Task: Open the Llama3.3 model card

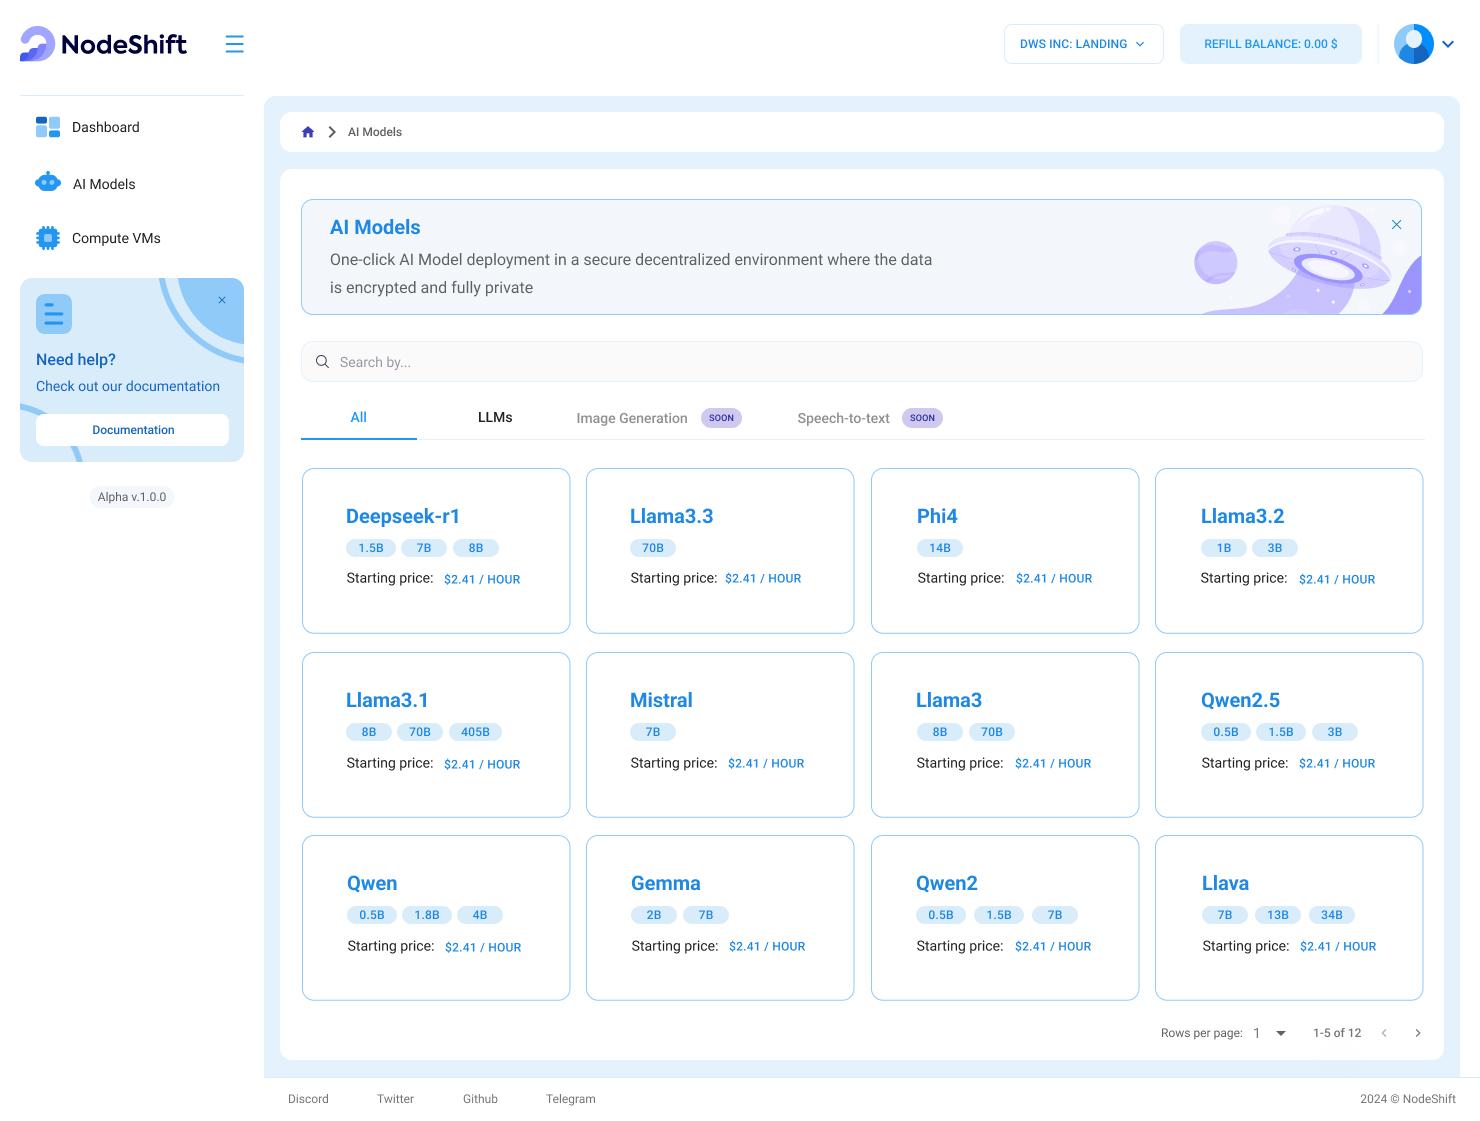Action: [x=720, y=551]
